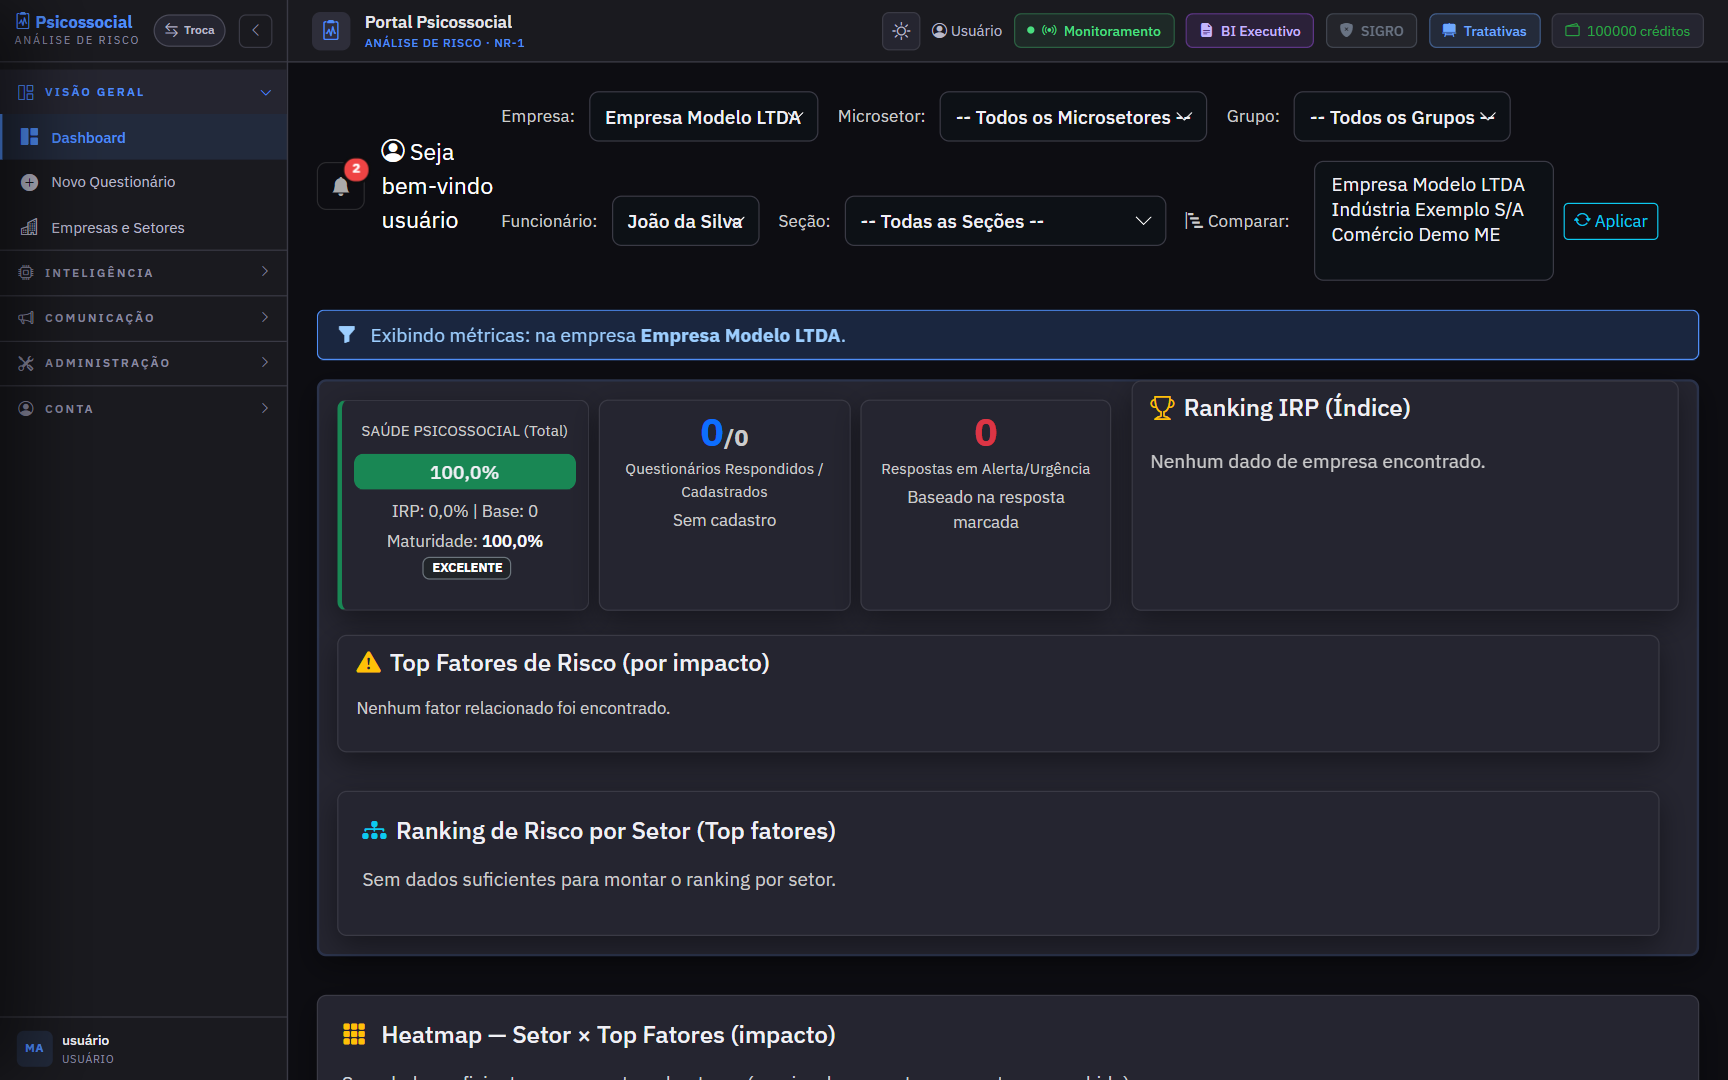
Task: Click the Ranking IRP trophy icon
Action: [x=1162, y=408]
